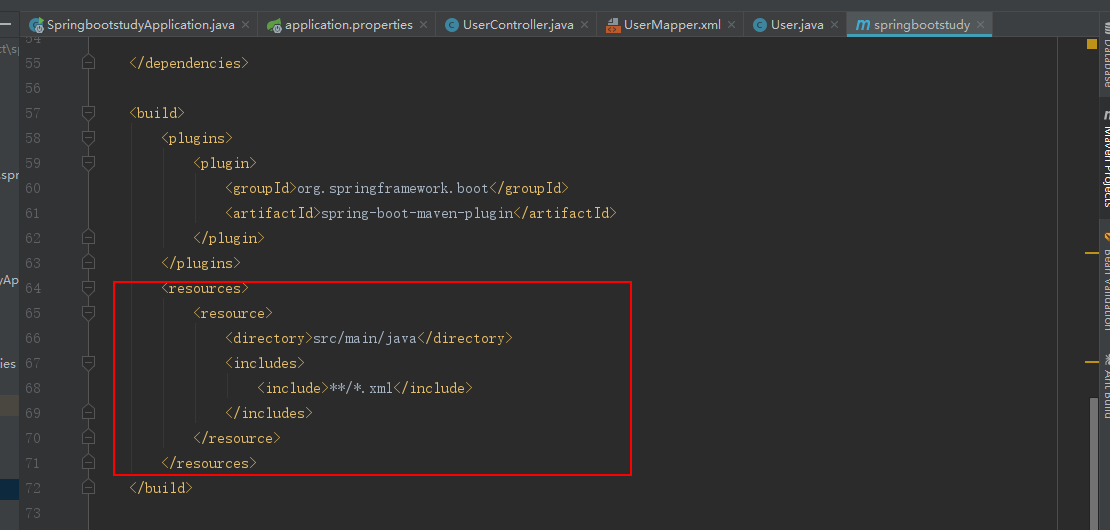Viewport: 1110px width, 530px height.
Task: Click fold marker at closing resources line 71
Action: 88,463
